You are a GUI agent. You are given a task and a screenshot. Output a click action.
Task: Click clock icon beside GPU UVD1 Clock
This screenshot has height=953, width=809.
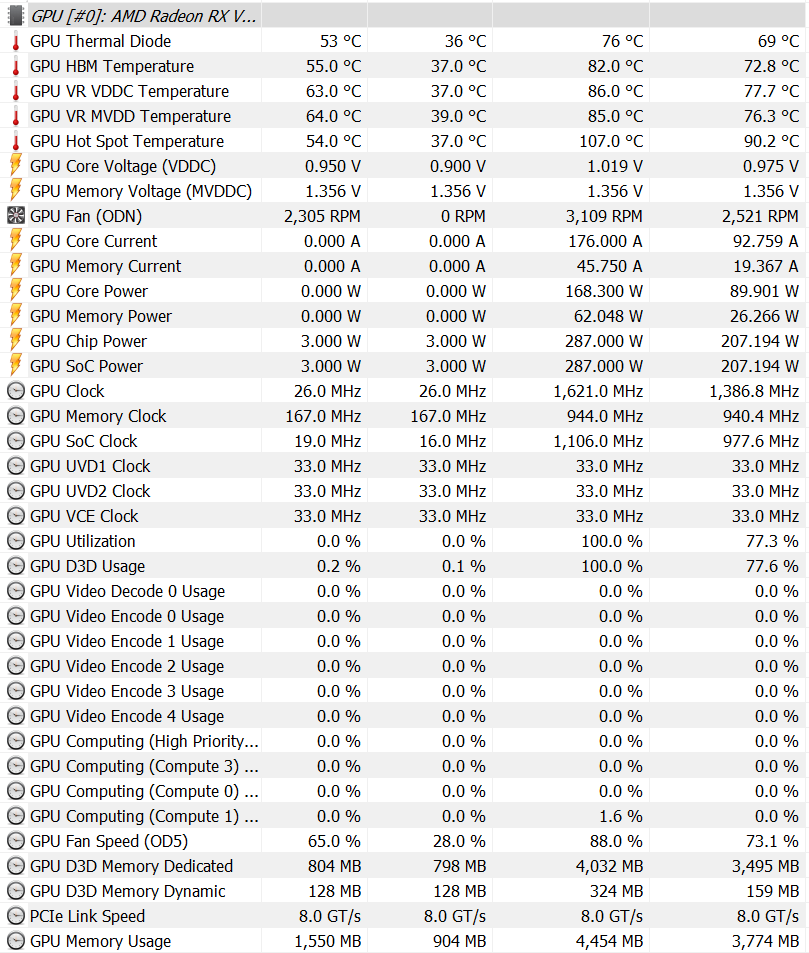point(16,466)
